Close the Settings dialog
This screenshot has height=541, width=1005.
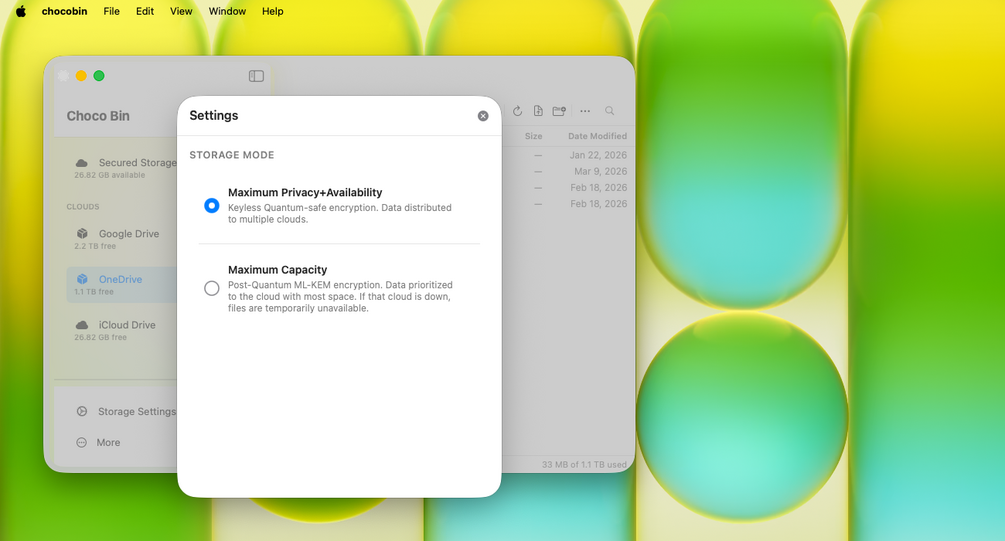tap(483, 116)
